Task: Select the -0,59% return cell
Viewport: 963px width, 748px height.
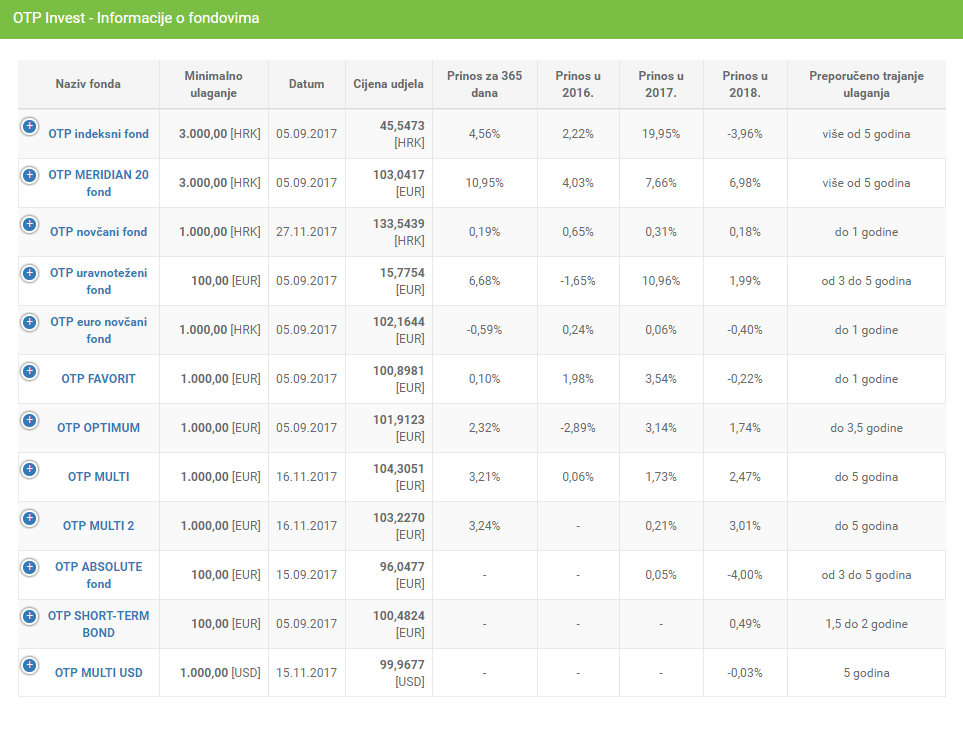Action: [485, 330]
